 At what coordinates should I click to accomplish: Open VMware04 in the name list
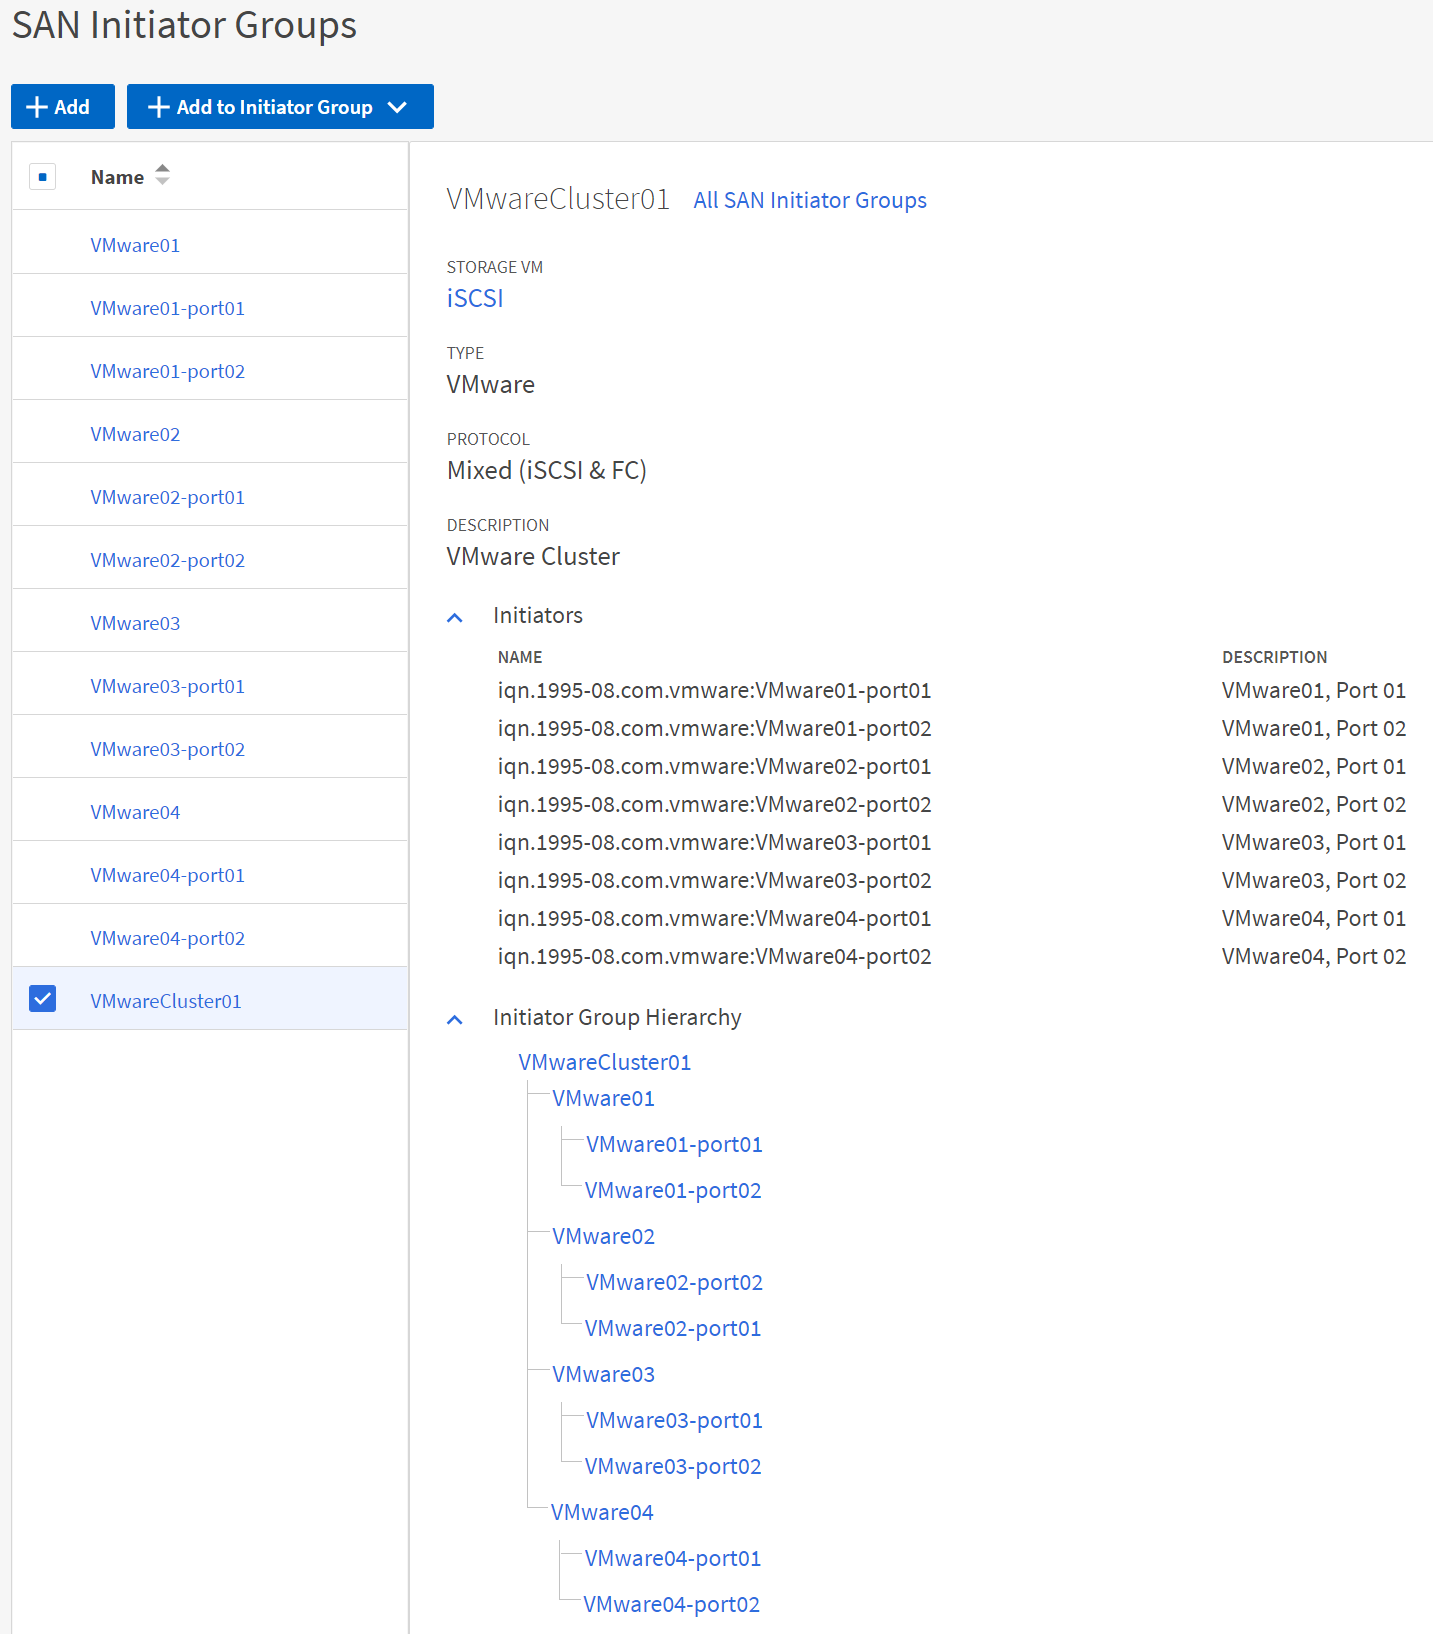click(135, 812)
